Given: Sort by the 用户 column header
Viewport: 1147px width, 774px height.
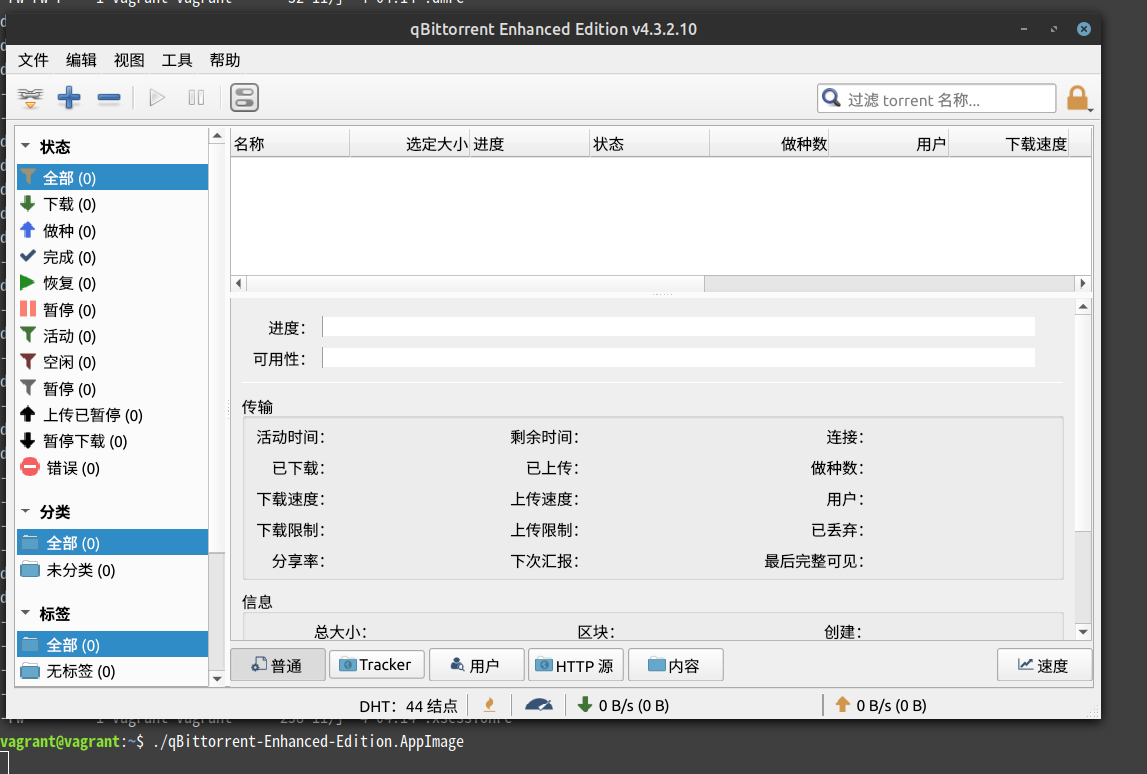Looking at the screenshot, I should [x=889, y=143].
